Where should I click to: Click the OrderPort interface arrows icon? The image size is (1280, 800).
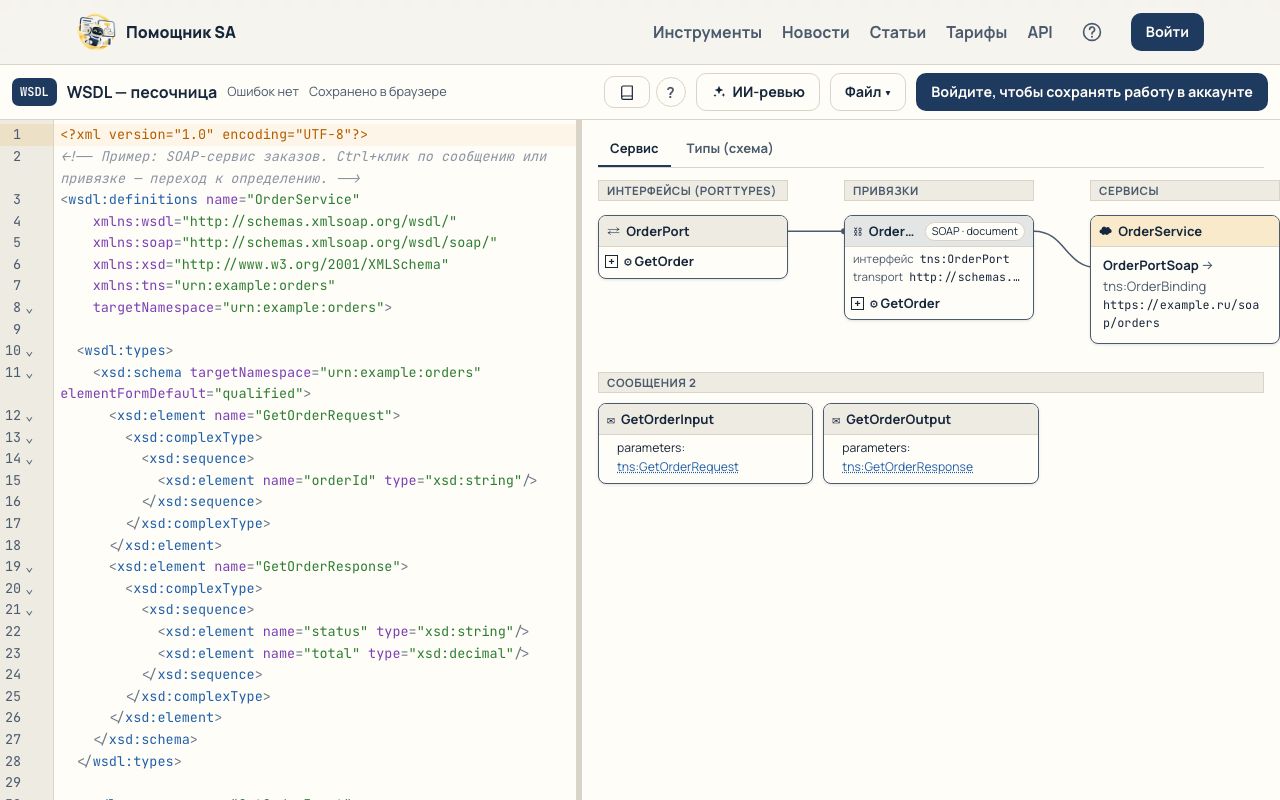(x=613, y=231)
